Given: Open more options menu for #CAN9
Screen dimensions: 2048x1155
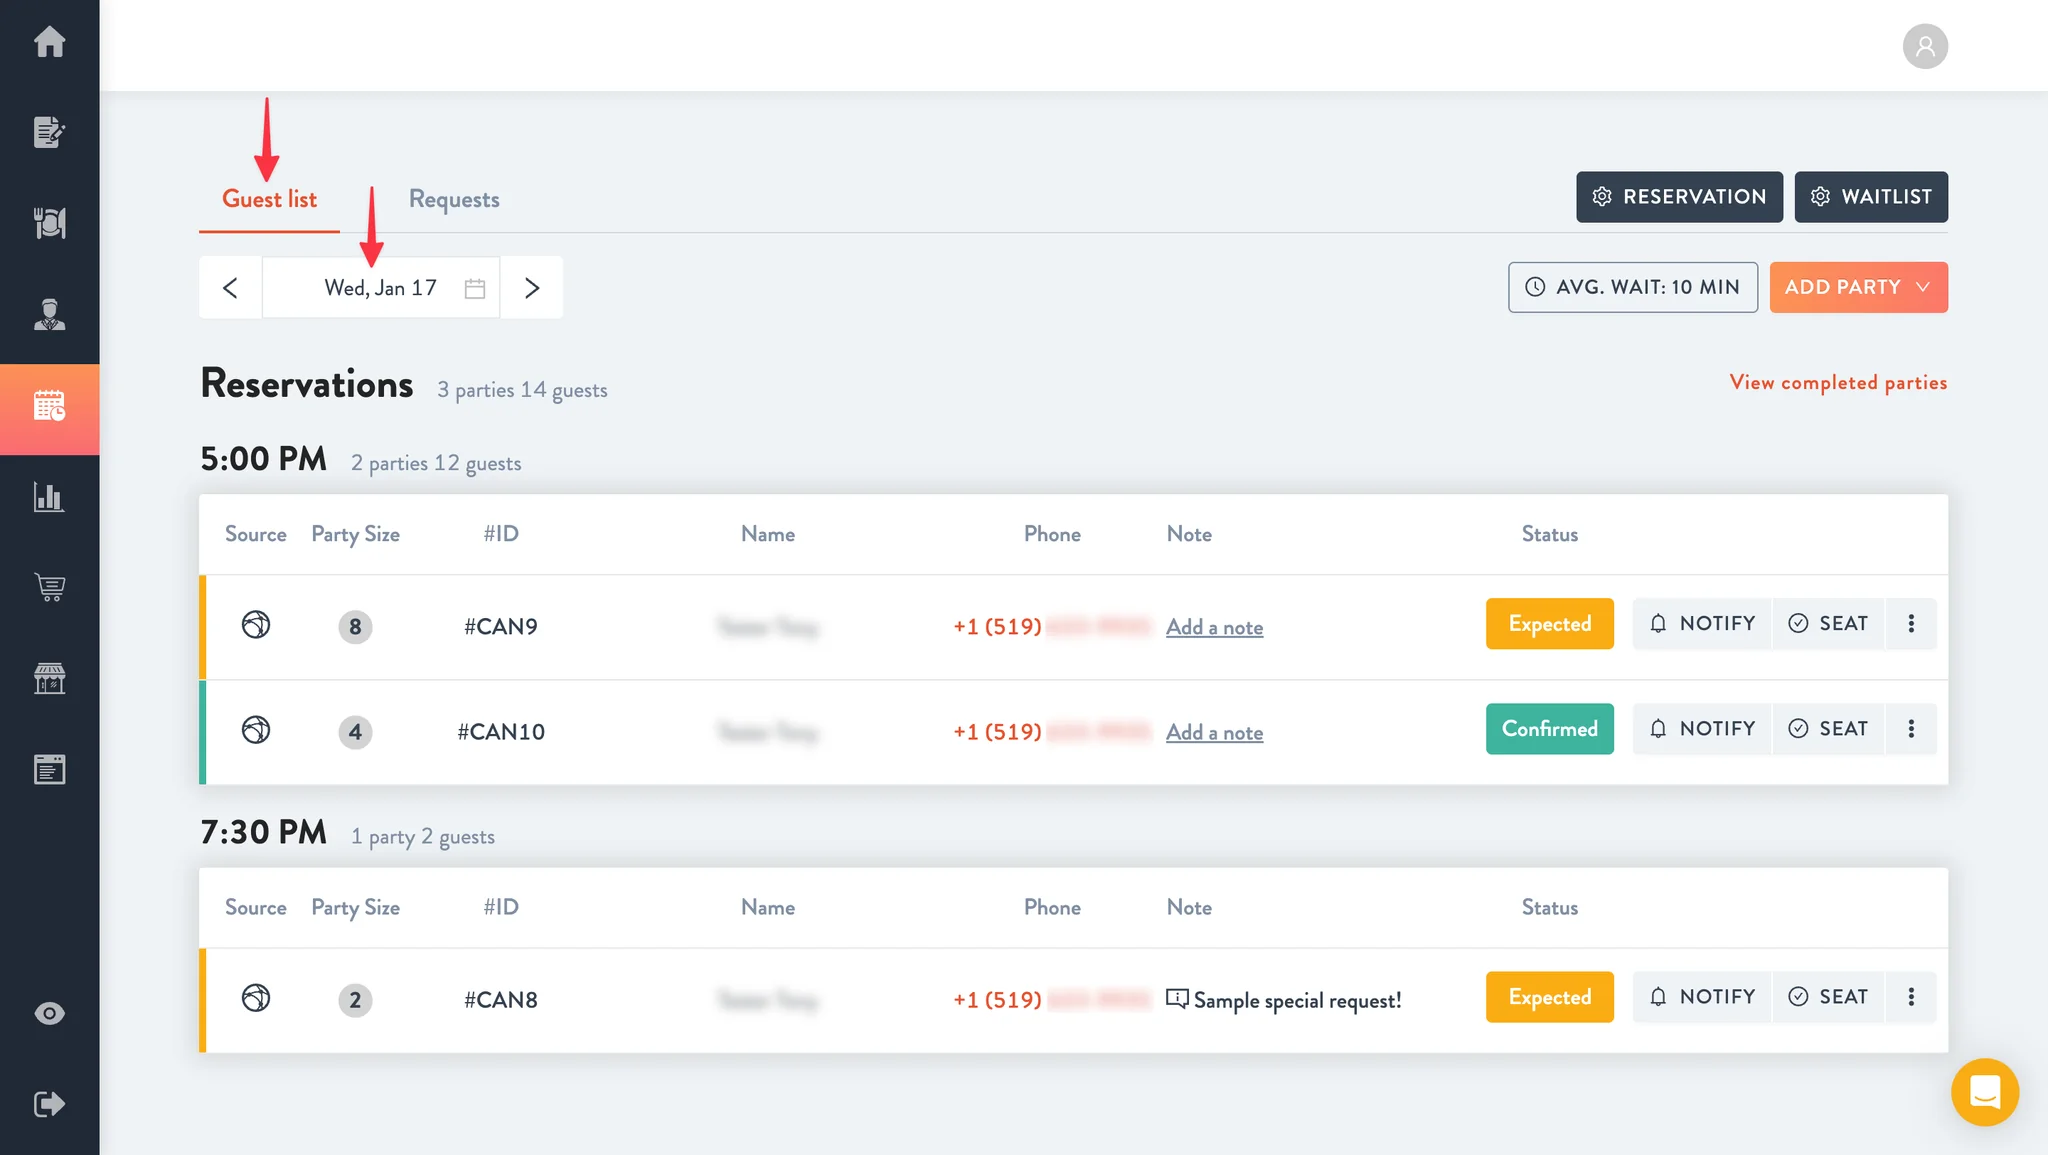Looking at the screenshot, I should click(1911, 624).
